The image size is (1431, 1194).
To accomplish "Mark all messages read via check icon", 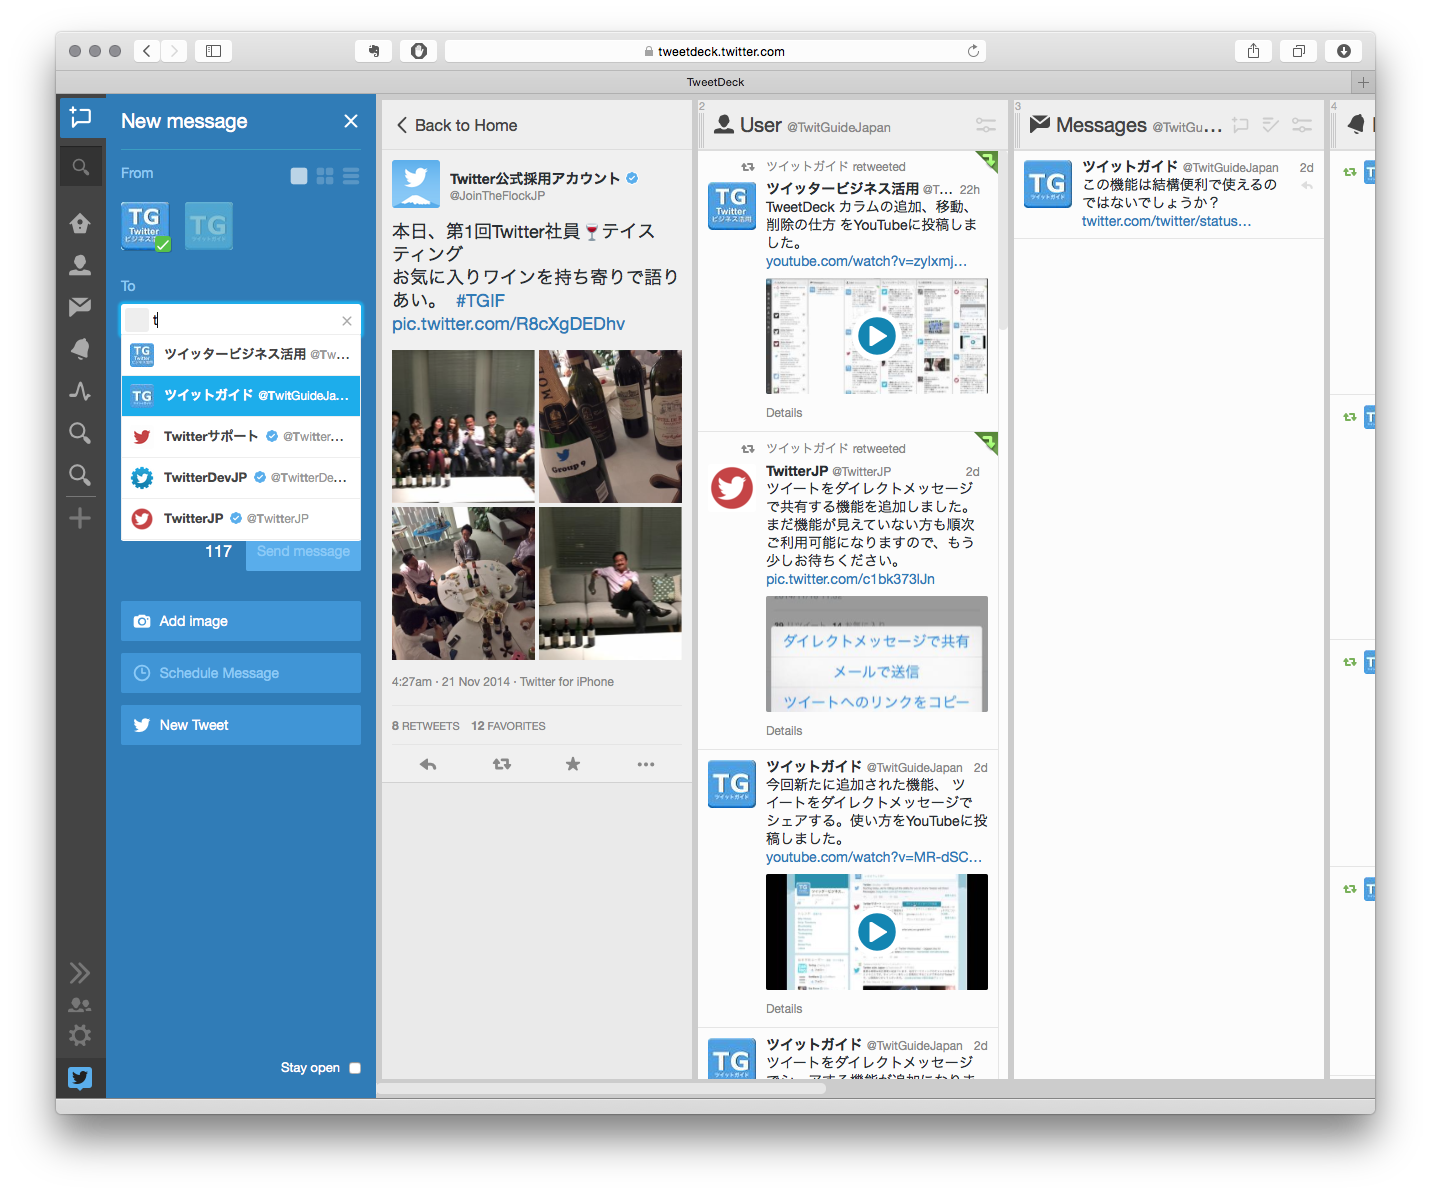I will 1271,125.
